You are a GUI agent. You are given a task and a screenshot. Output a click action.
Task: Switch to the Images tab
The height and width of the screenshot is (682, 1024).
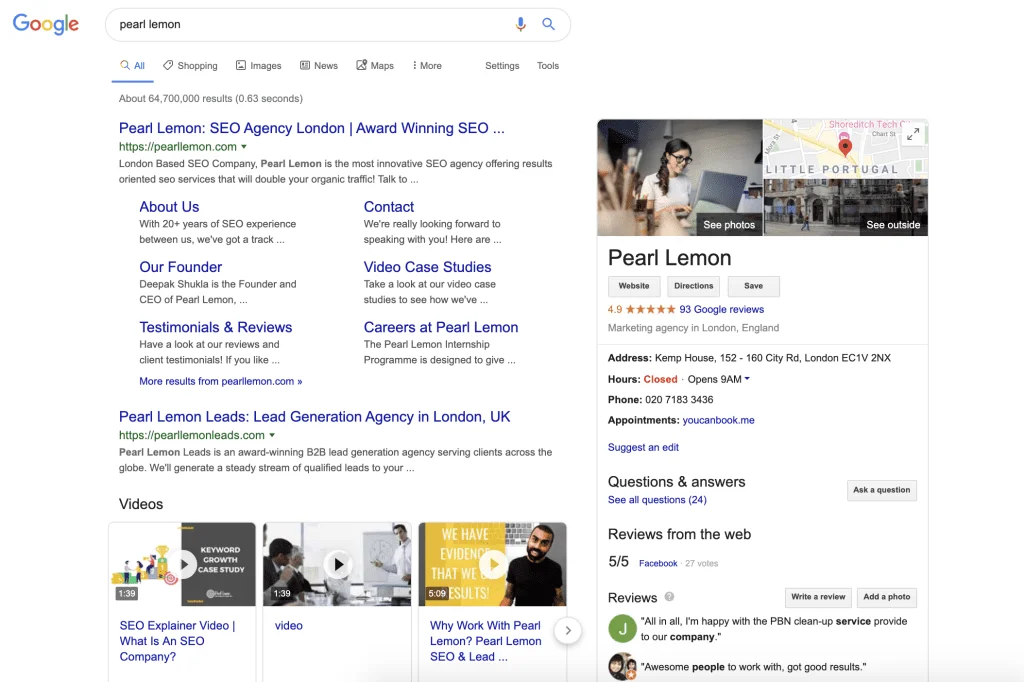pos(259,65)
